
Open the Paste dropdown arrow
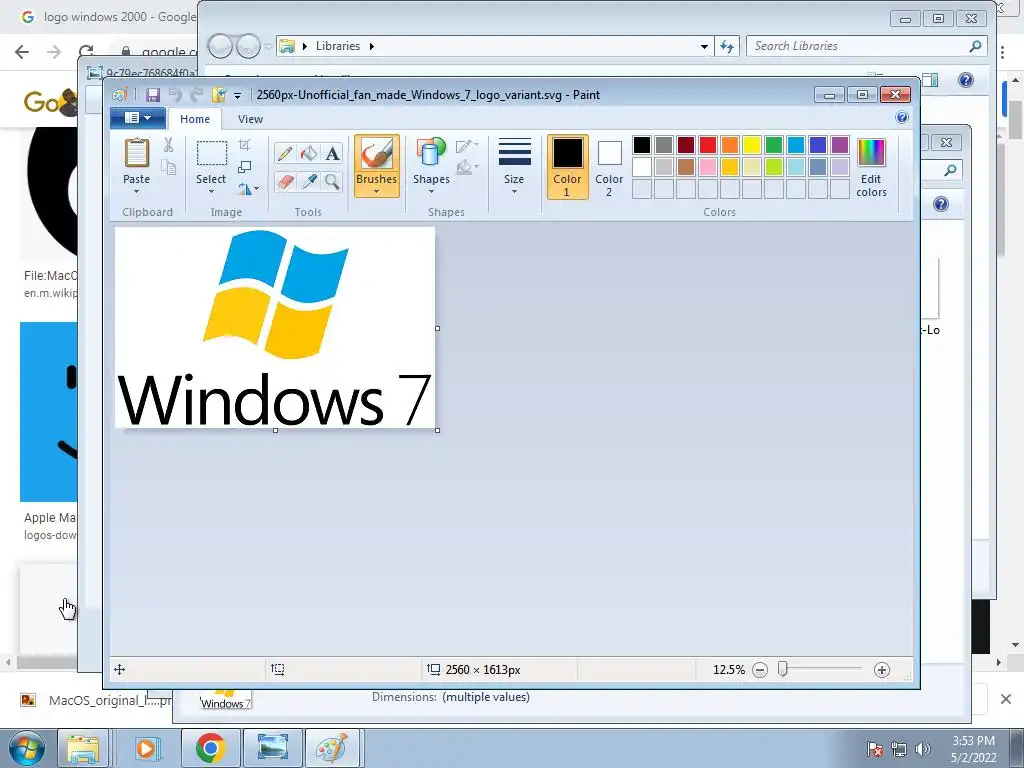[136, 192]
